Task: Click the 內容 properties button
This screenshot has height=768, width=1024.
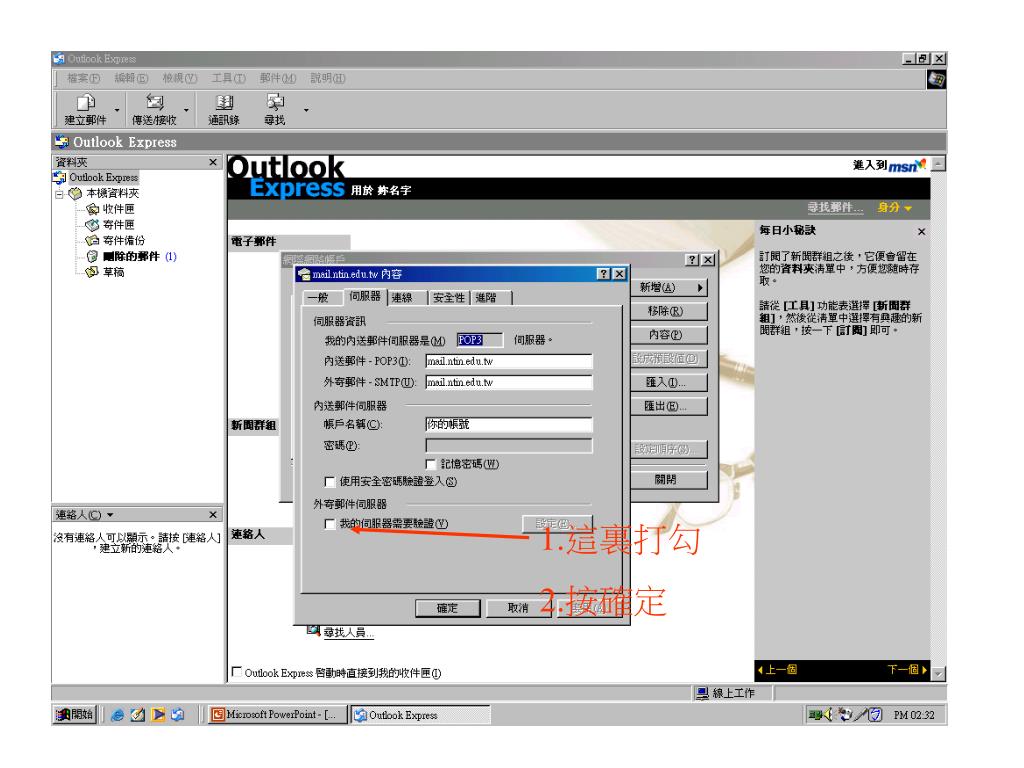Action: pos(669,335)
